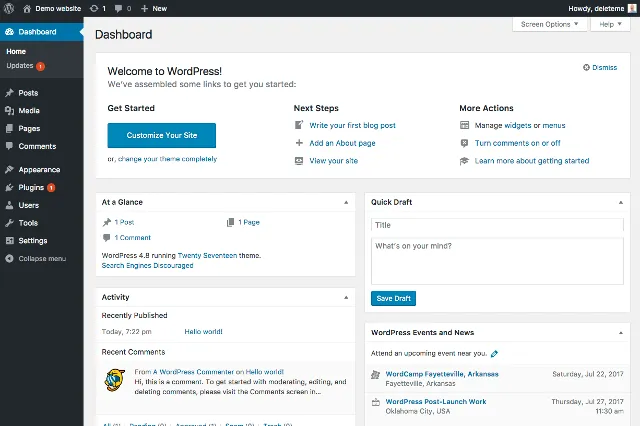
Task: Open the widgets management link
Action: tap(518, 125)
